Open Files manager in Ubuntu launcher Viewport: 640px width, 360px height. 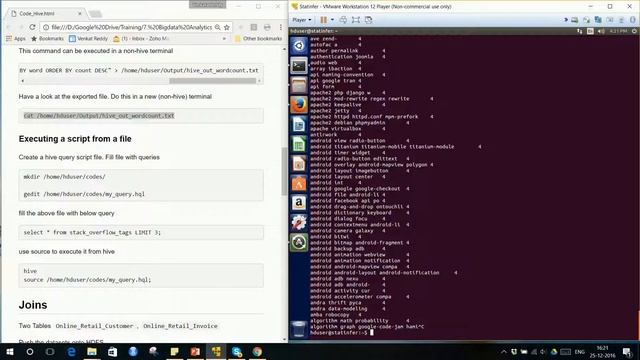click(299, 85)
